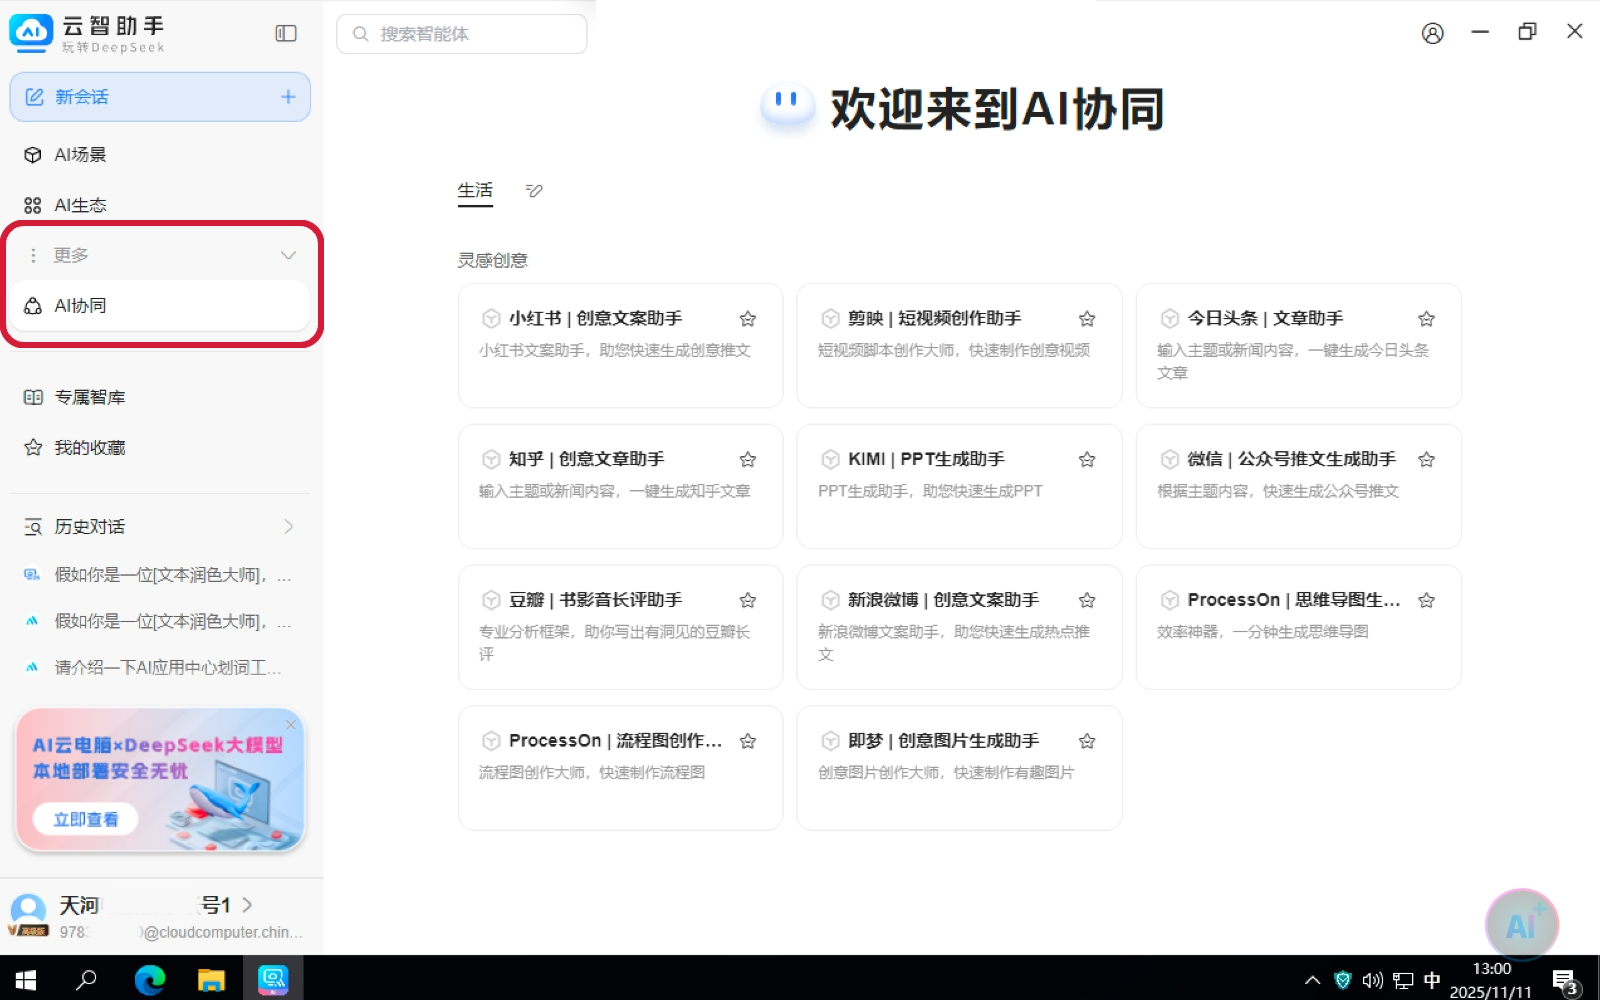Image resolution: width=1600 pixels, height=1000 pixels.
Task: Open the 小红书 | 创意文案助手 card icon
Action: 491,319
